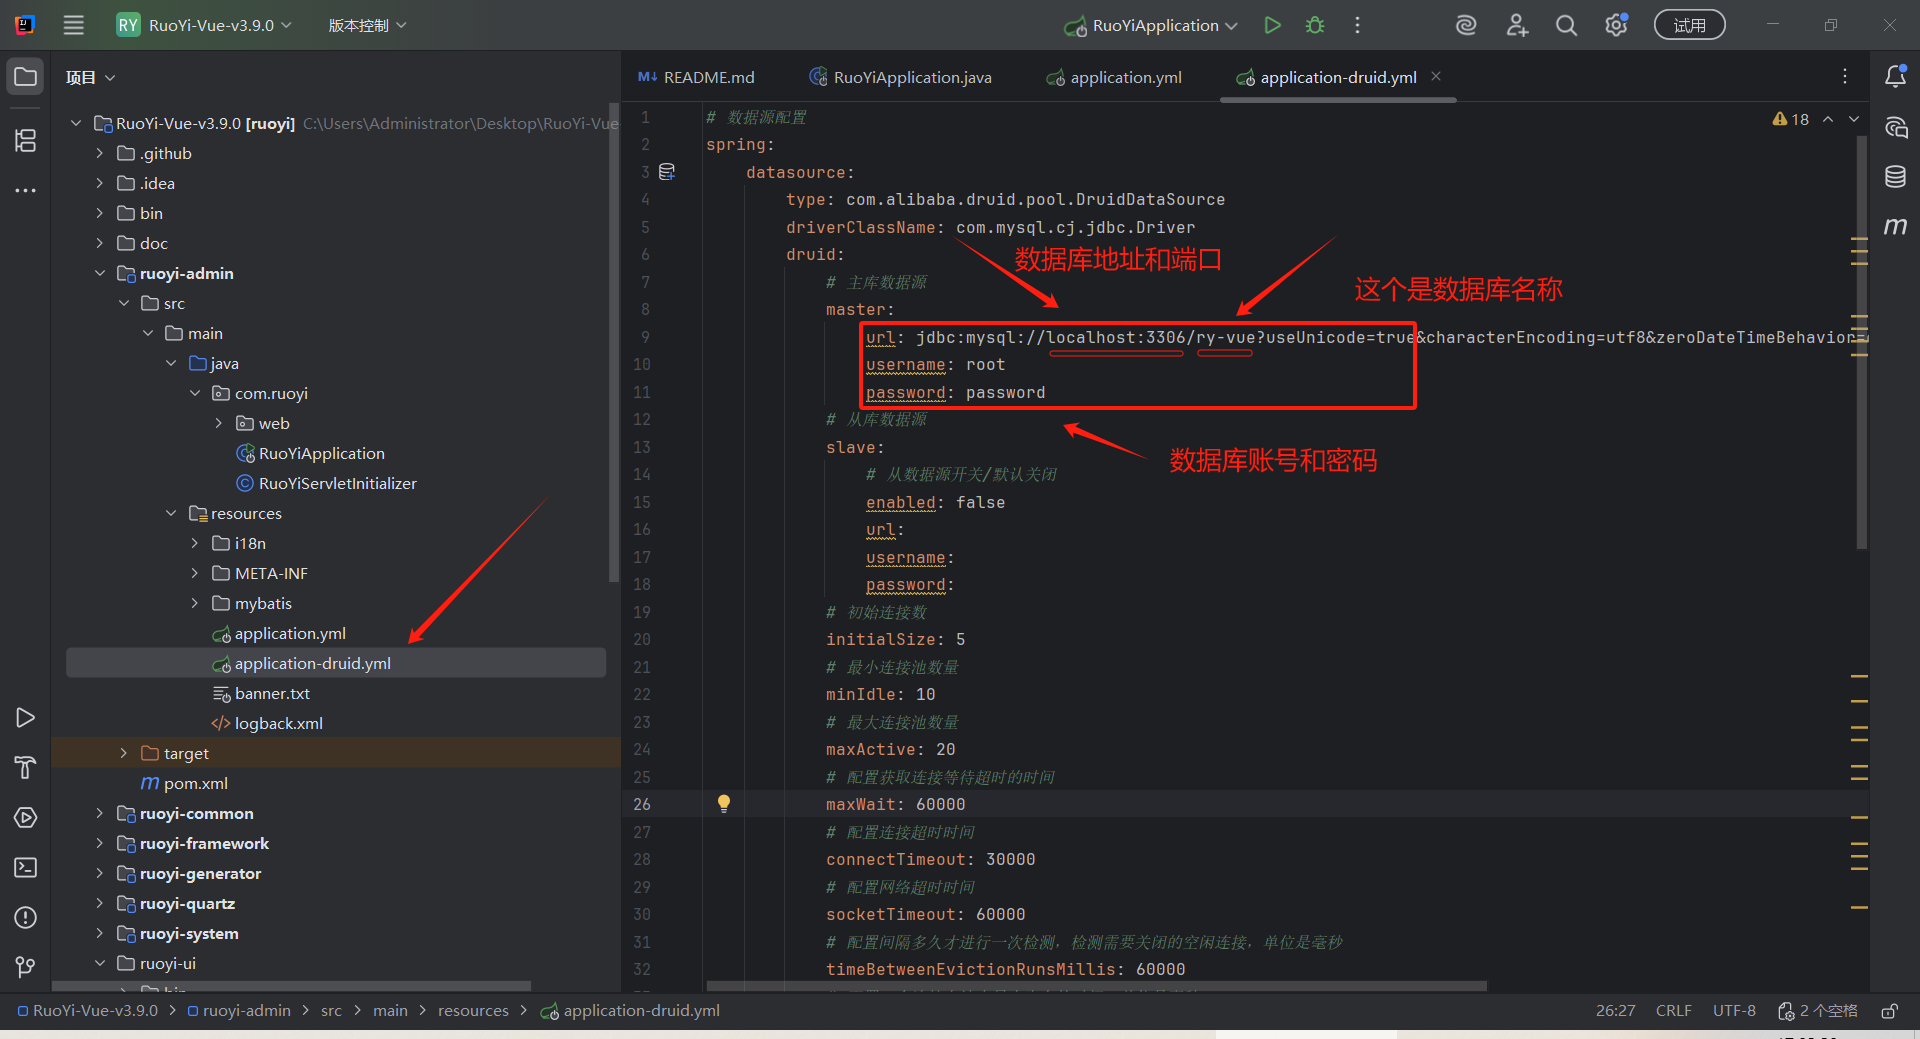1920x1039 pixels.
Task: Toggle the Structure tool window button
Action: [26, 141]
